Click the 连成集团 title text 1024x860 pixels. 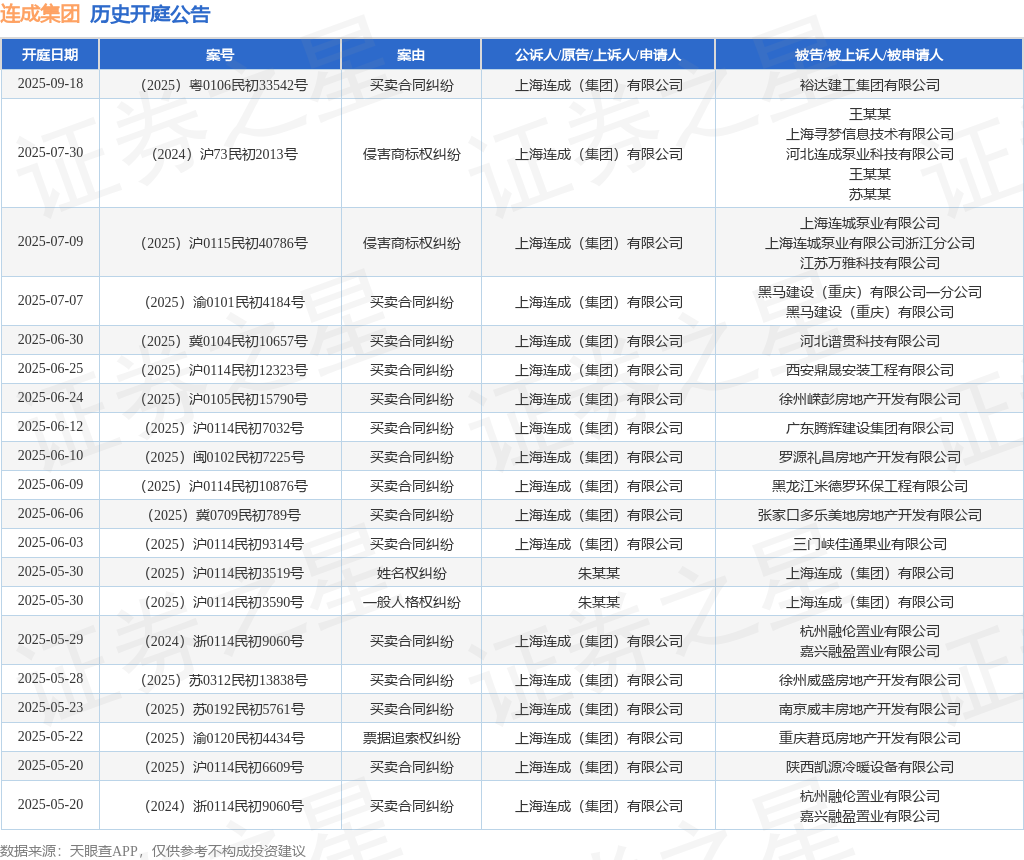tap(40, 14)
